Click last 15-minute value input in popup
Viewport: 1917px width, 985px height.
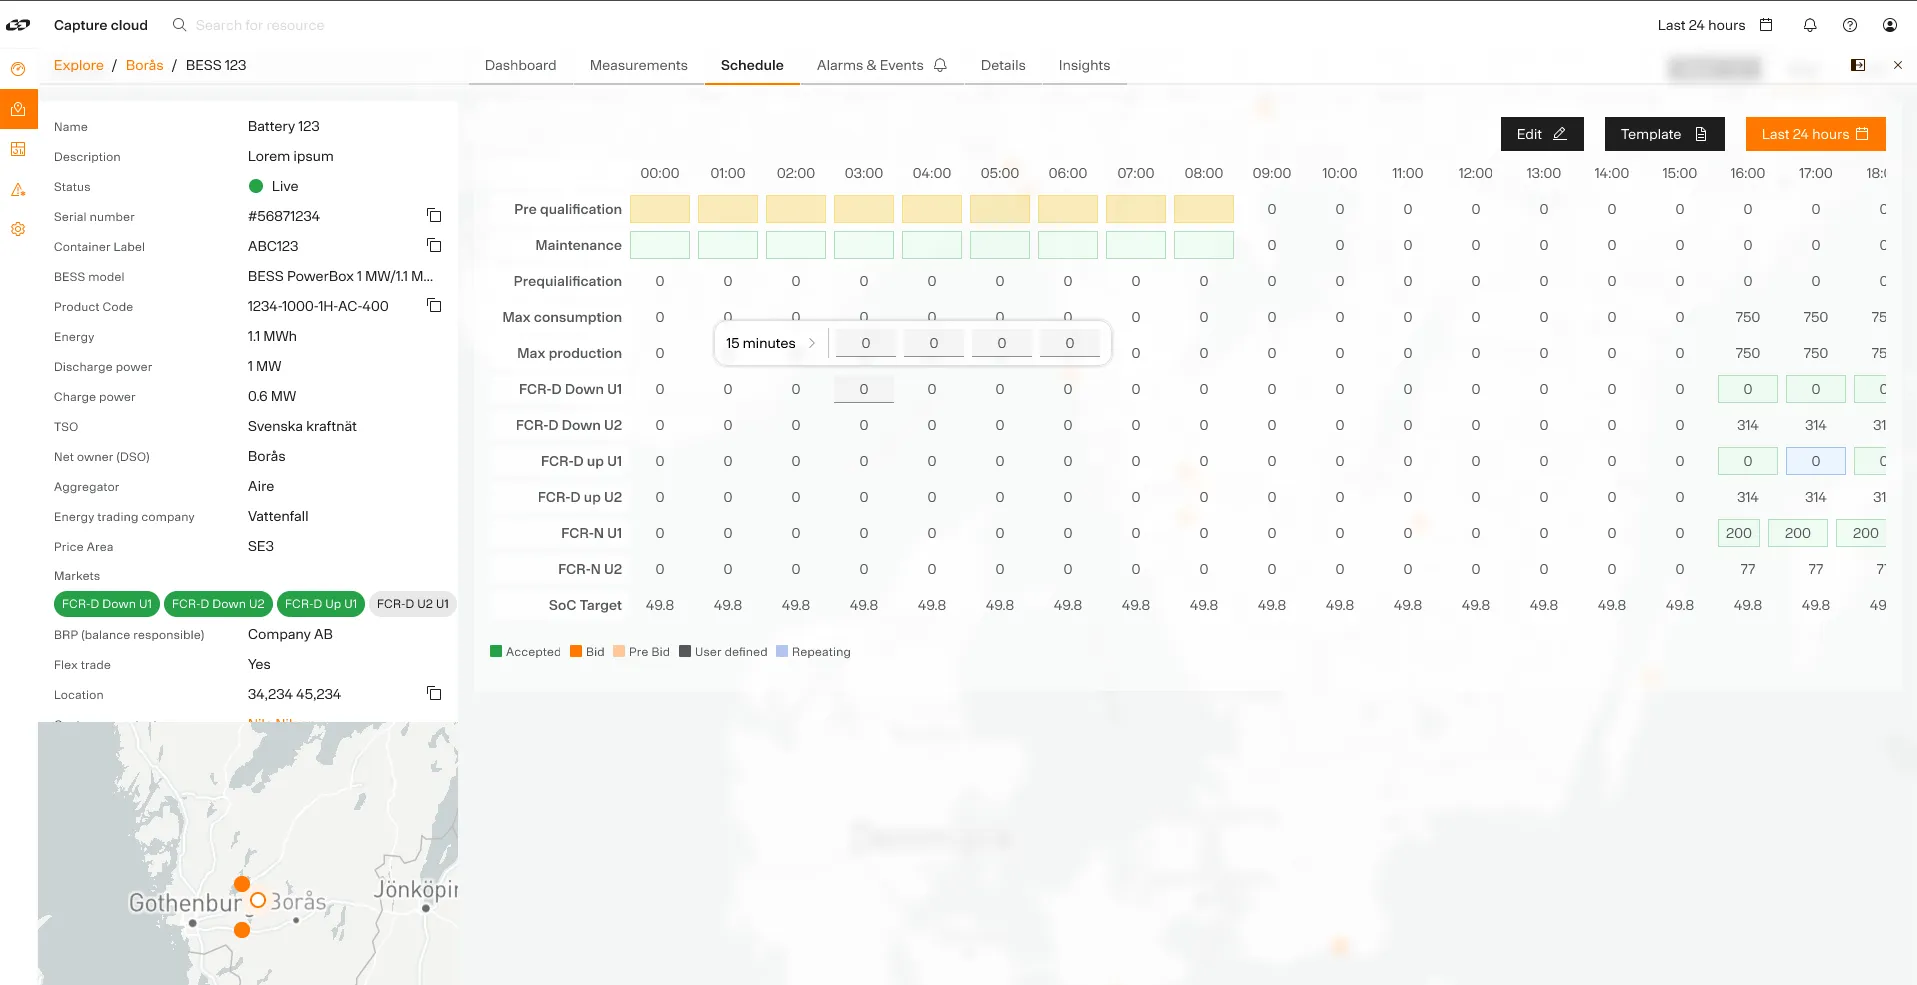pos(1070,343)
